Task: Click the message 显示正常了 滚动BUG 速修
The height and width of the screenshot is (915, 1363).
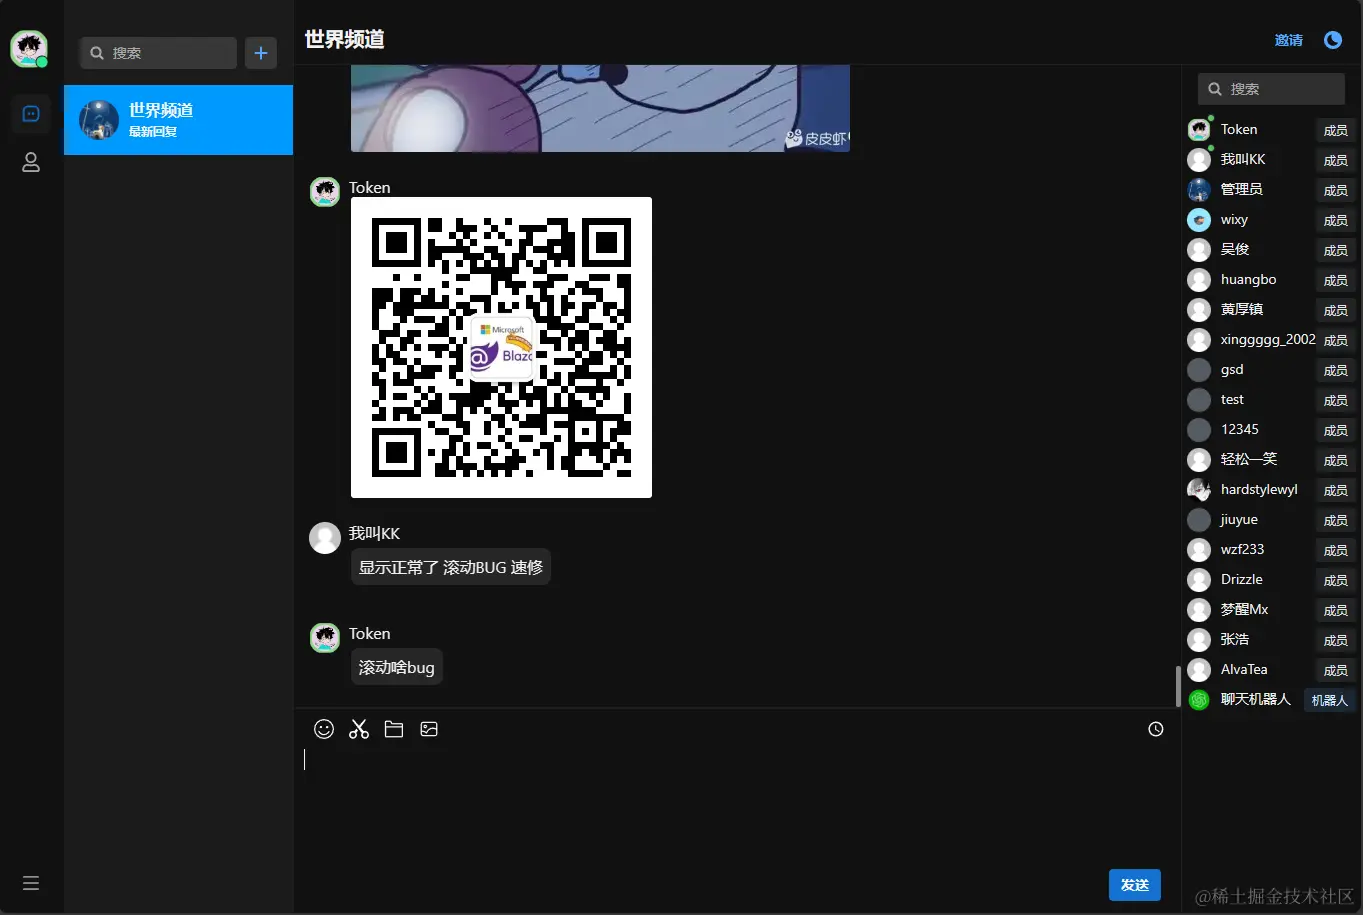Action: click(451, 567)
